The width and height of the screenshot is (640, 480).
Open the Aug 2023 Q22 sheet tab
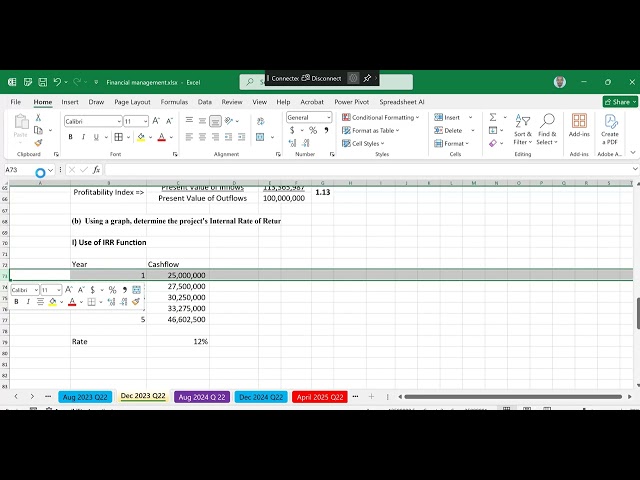[x=85, y=397]
